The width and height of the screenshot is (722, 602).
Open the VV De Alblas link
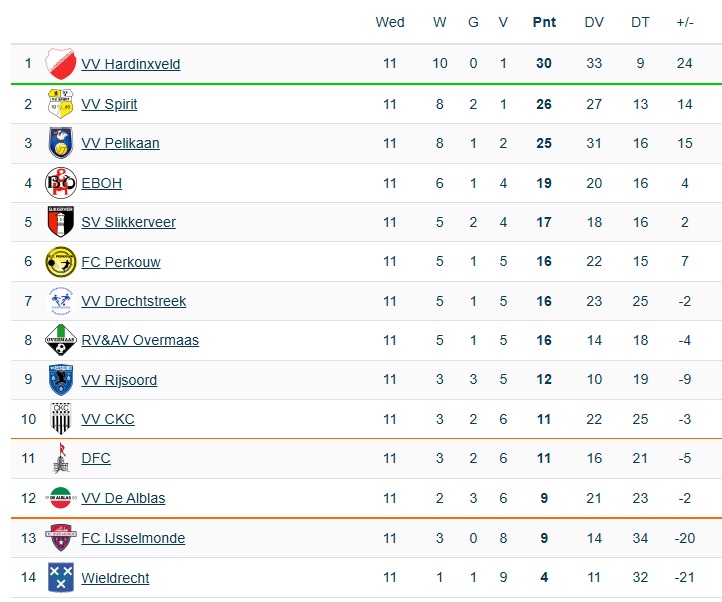[123, 499]
